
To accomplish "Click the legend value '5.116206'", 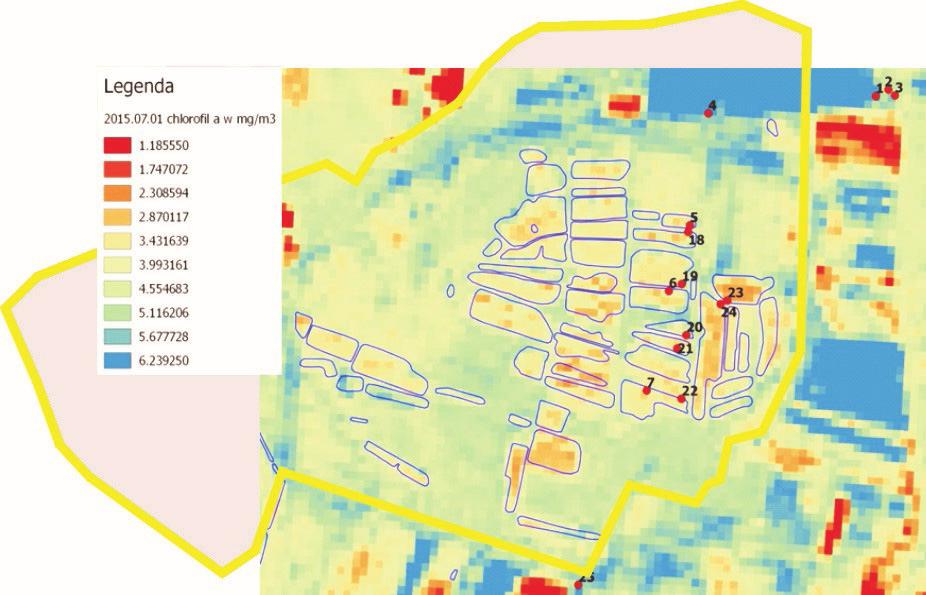I will click(x=164, y=313).
